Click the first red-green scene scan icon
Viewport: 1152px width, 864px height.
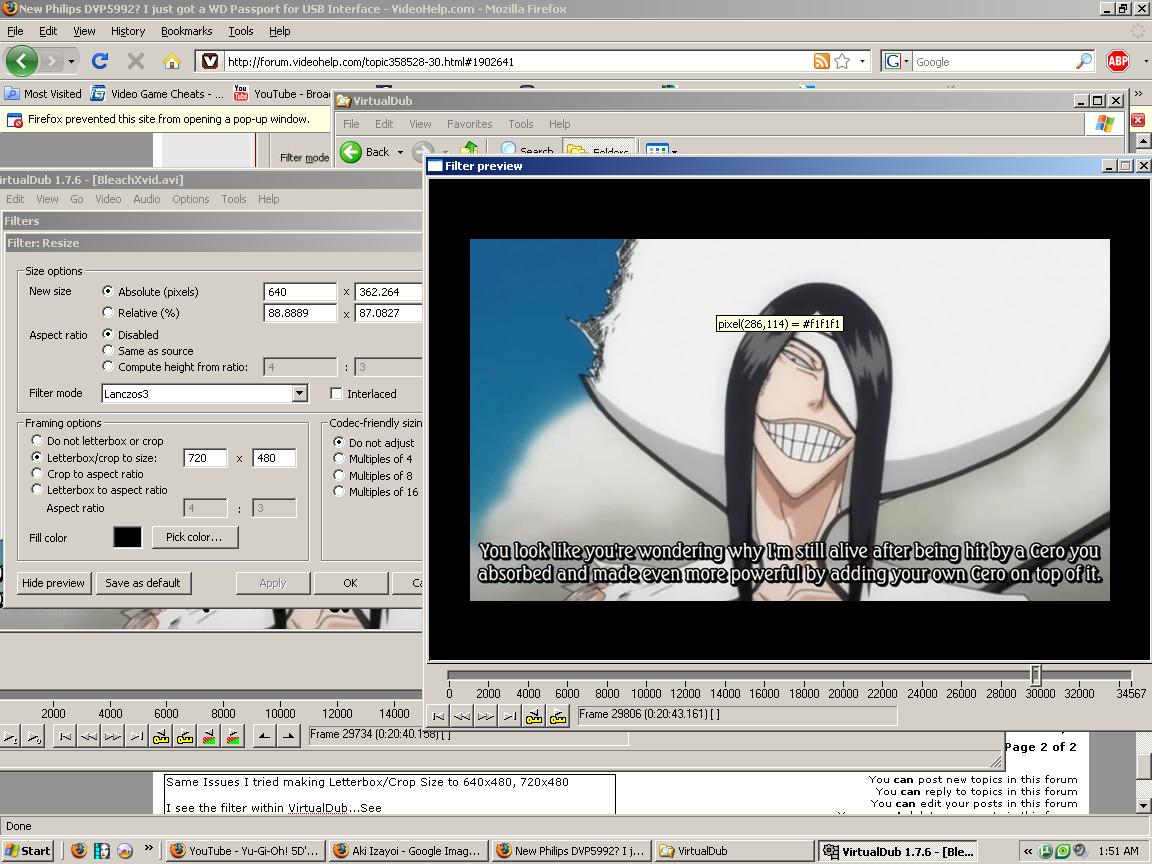tap(209, 735)
